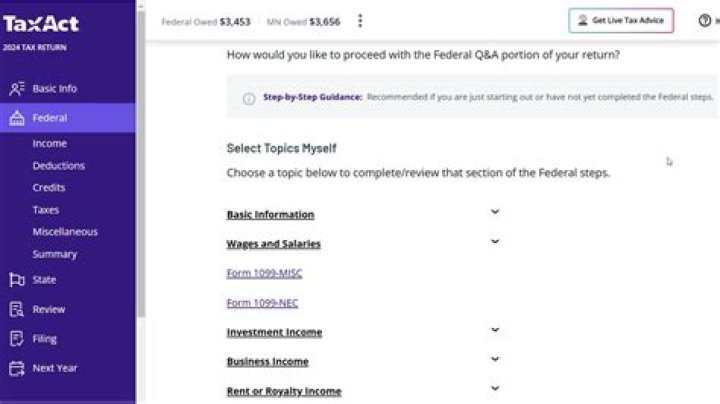Screen dimensions: 720x404
Task: Go to Income in sidebar
Action: point(50,144)
